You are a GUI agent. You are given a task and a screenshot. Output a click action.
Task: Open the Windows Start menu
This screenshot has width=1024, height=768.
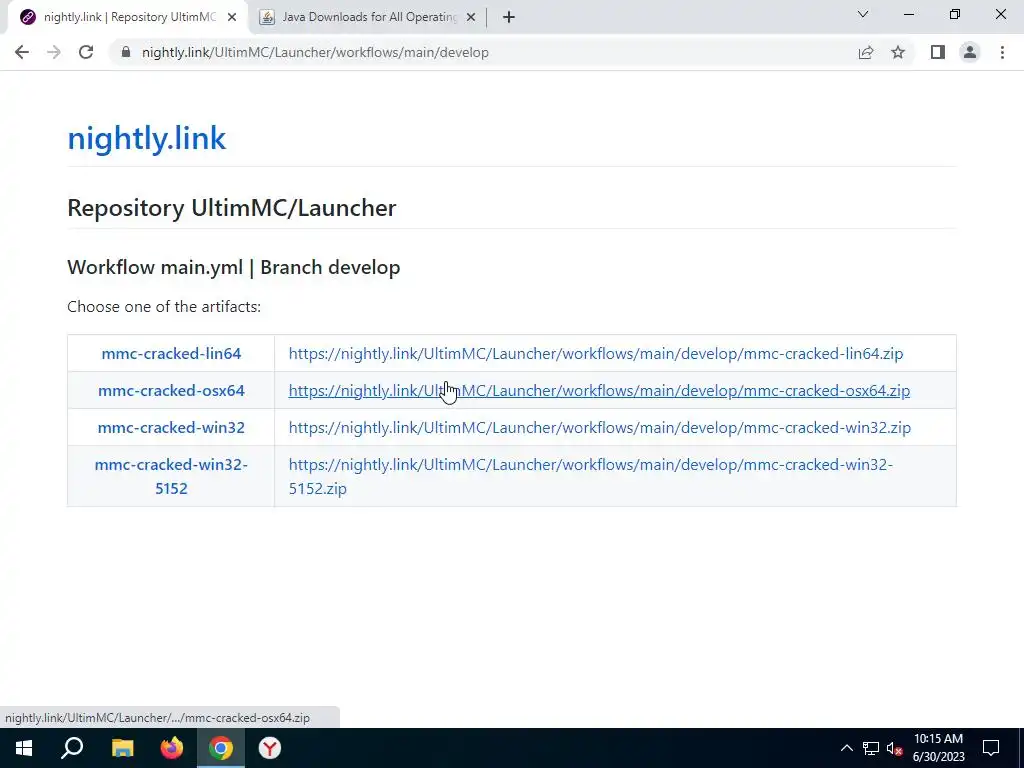pos(24,748)
